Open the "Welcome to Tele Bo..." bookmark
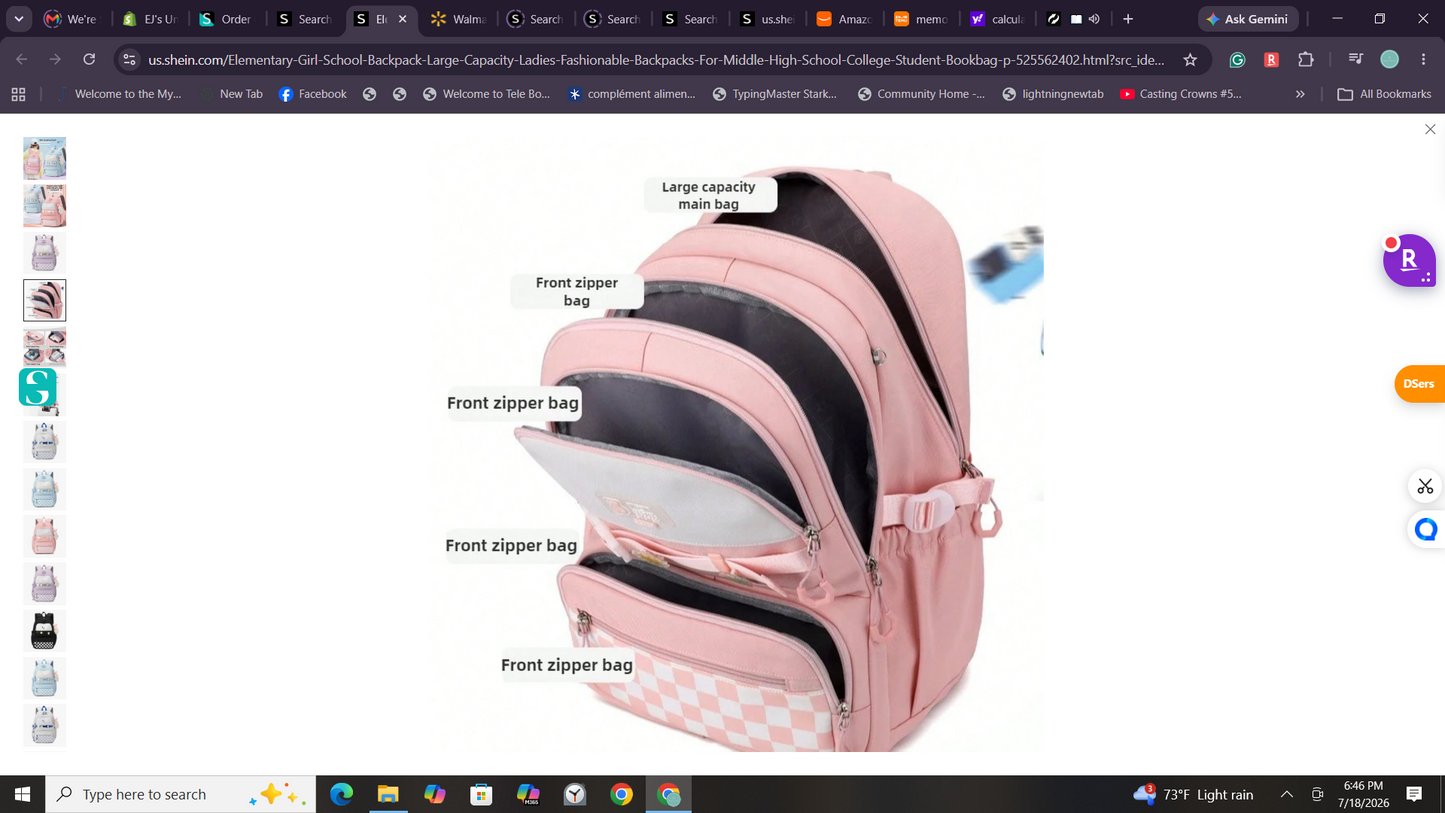This screenshot has height=813, width=1445. tap(487, 94)
